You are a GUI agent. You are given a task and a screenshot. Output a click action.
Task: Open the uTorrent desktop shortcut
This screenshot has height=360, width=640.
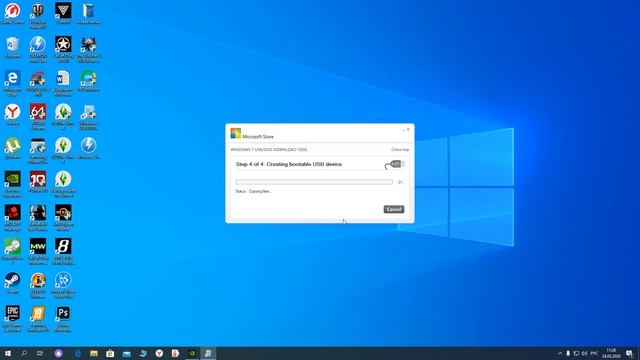pos(13,148)
